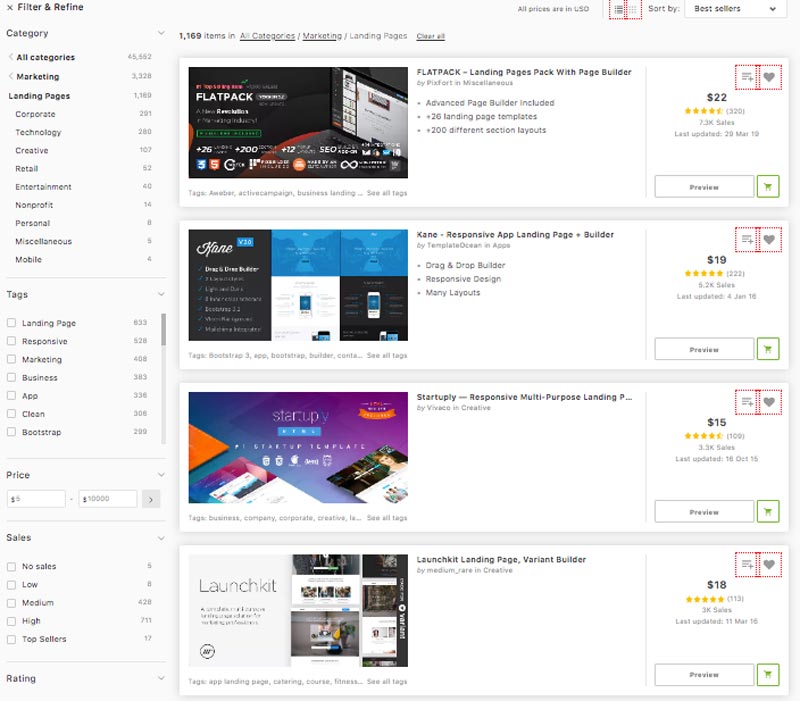Click Clear all to reset filters
This screenshot has width=800, height=701.
coord(432,34)
